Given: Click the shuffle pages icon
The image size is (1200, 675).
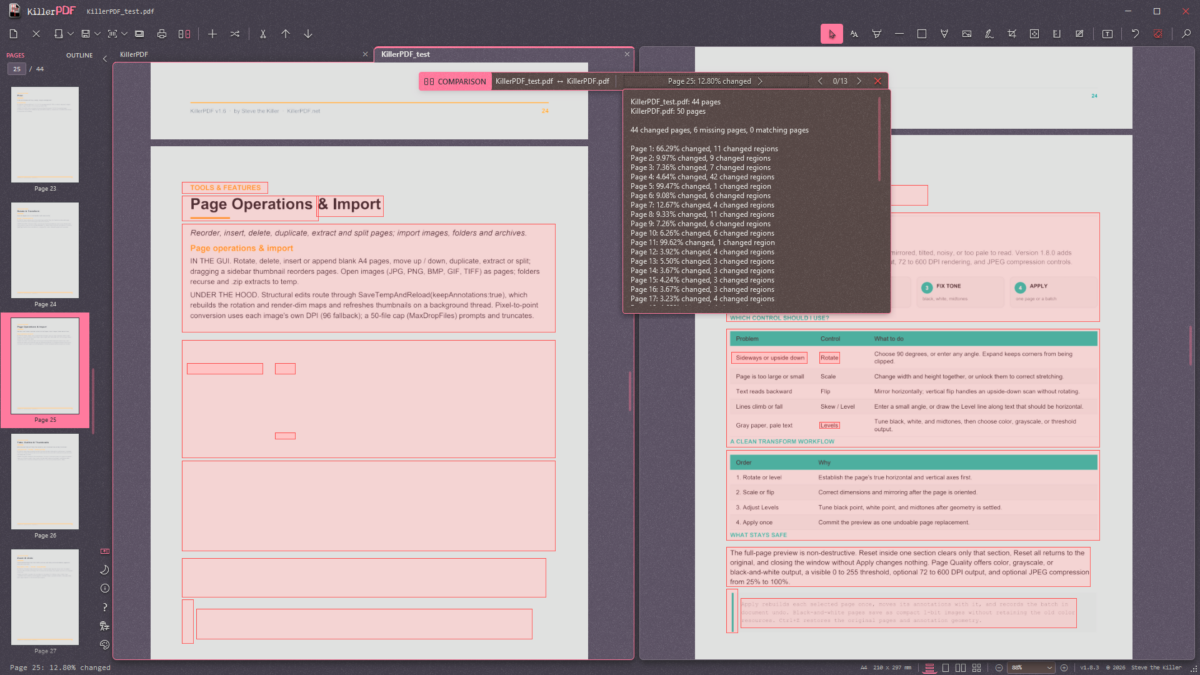Looking at the screenshot, I should pyautogui.click(x=235, y=34).
